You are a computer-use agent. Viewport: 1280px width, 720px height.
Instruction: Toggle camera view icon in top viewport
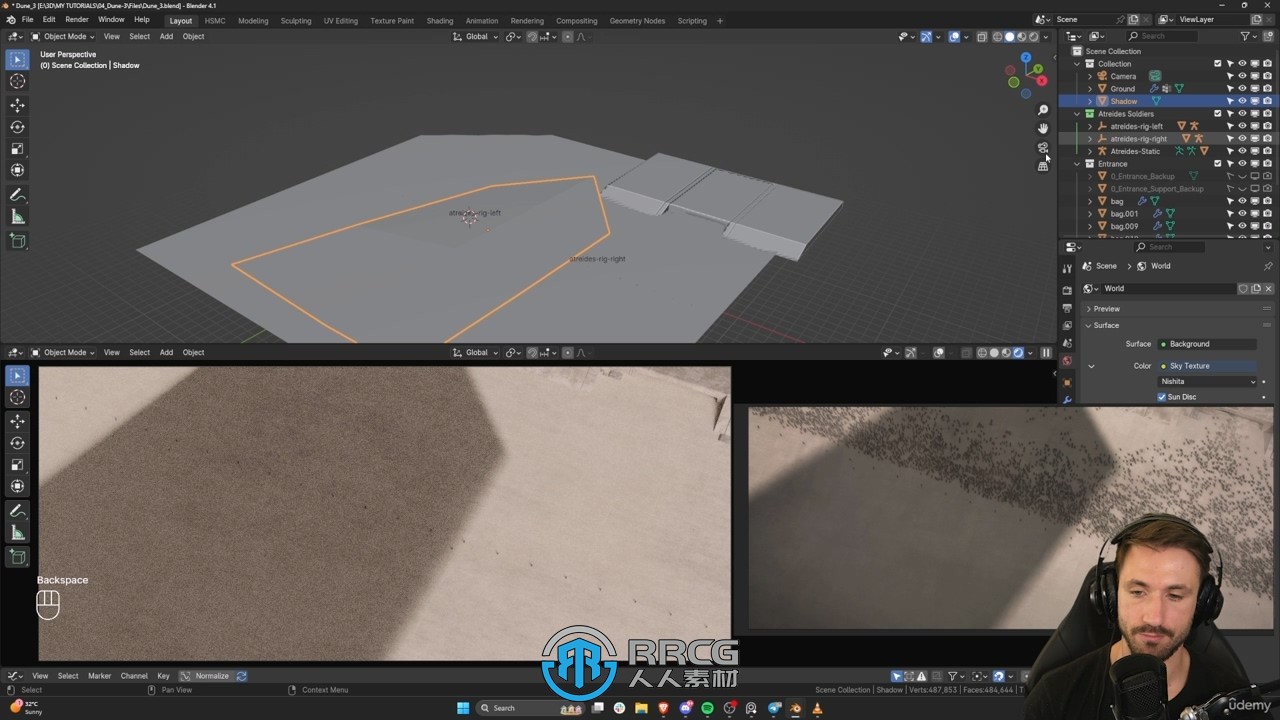tap(1043, 147)
